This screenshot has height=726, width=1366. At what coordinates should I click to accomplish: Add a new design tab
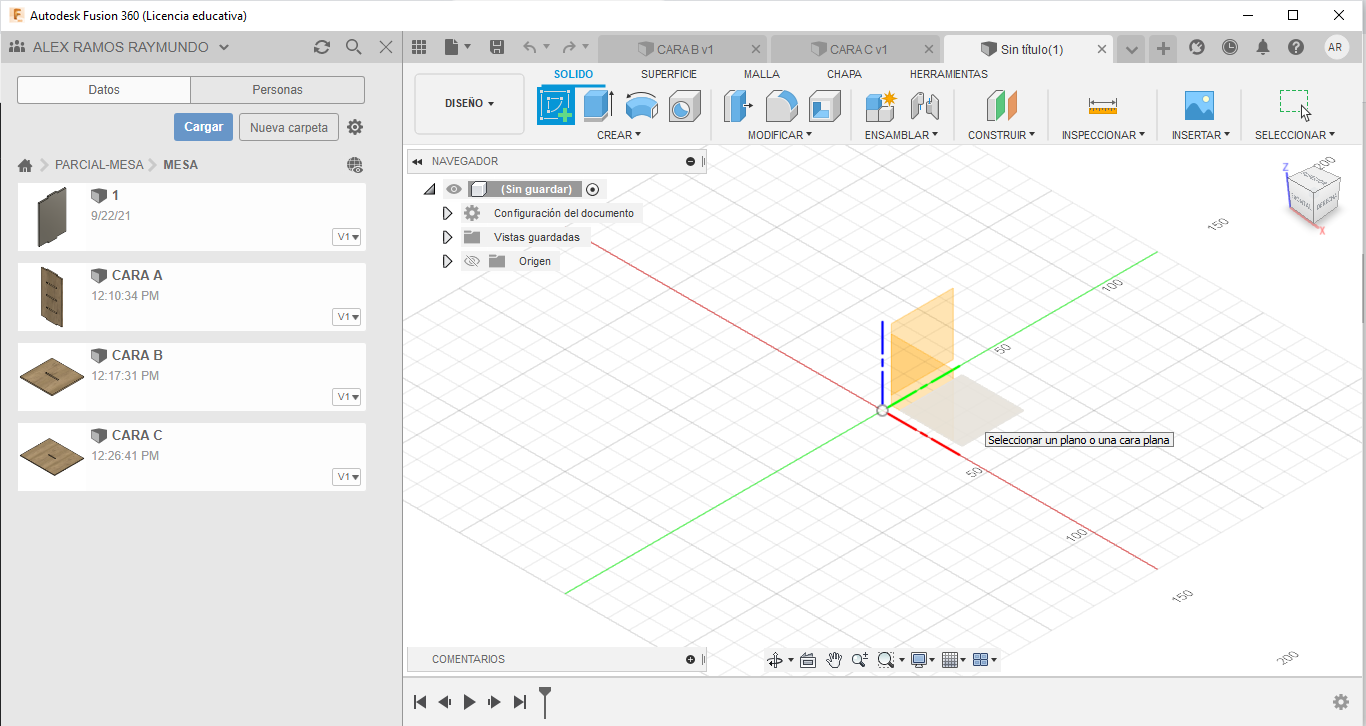tap(1162, 48)
